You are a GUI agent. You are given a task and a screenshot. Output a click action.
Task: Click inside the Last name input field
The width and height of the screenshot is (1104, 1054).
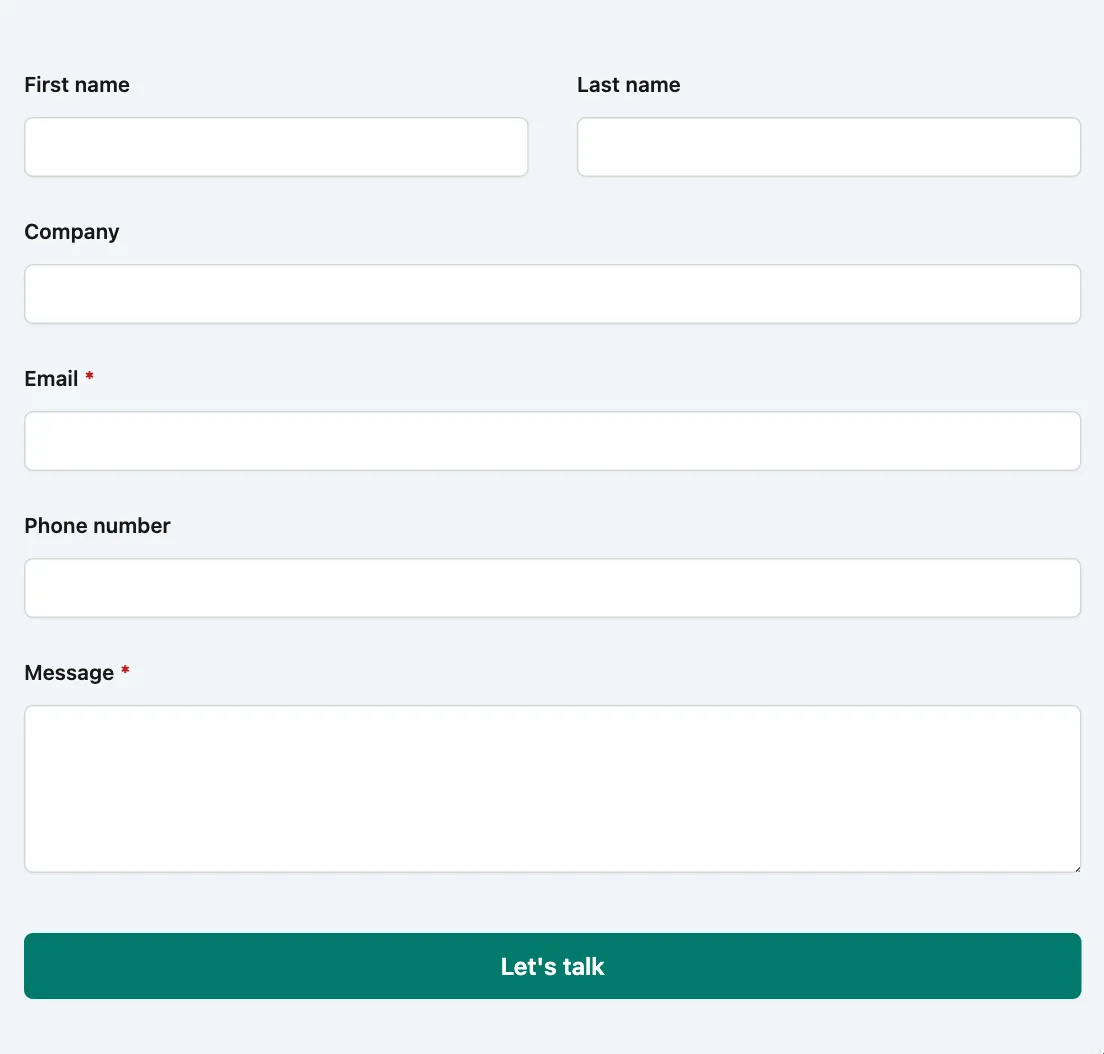(x=828, y=146)
